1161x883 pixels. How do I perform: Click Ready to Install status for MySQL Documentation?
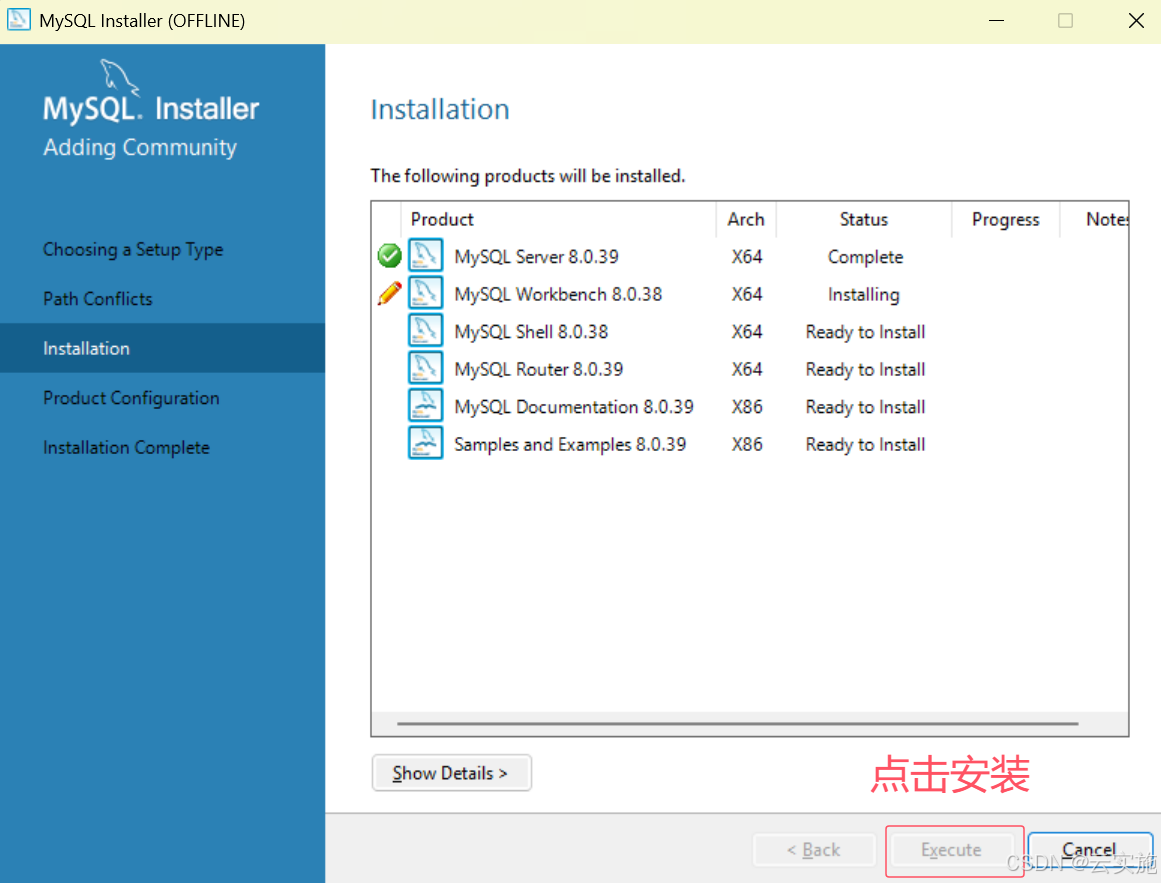click(x=865, y=407)
